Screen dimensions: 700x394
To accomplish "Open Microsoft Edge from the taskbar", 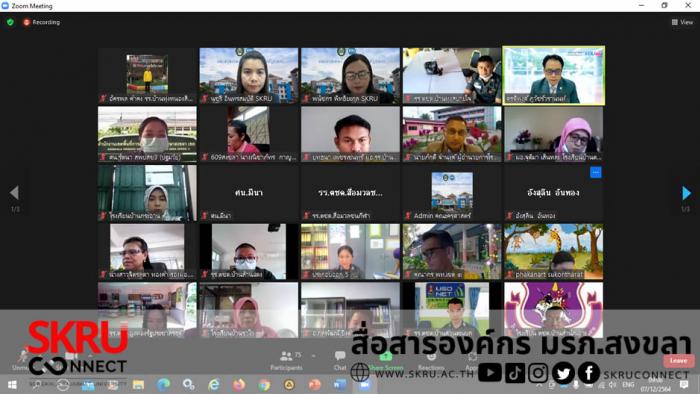I will tap(163, 385).
